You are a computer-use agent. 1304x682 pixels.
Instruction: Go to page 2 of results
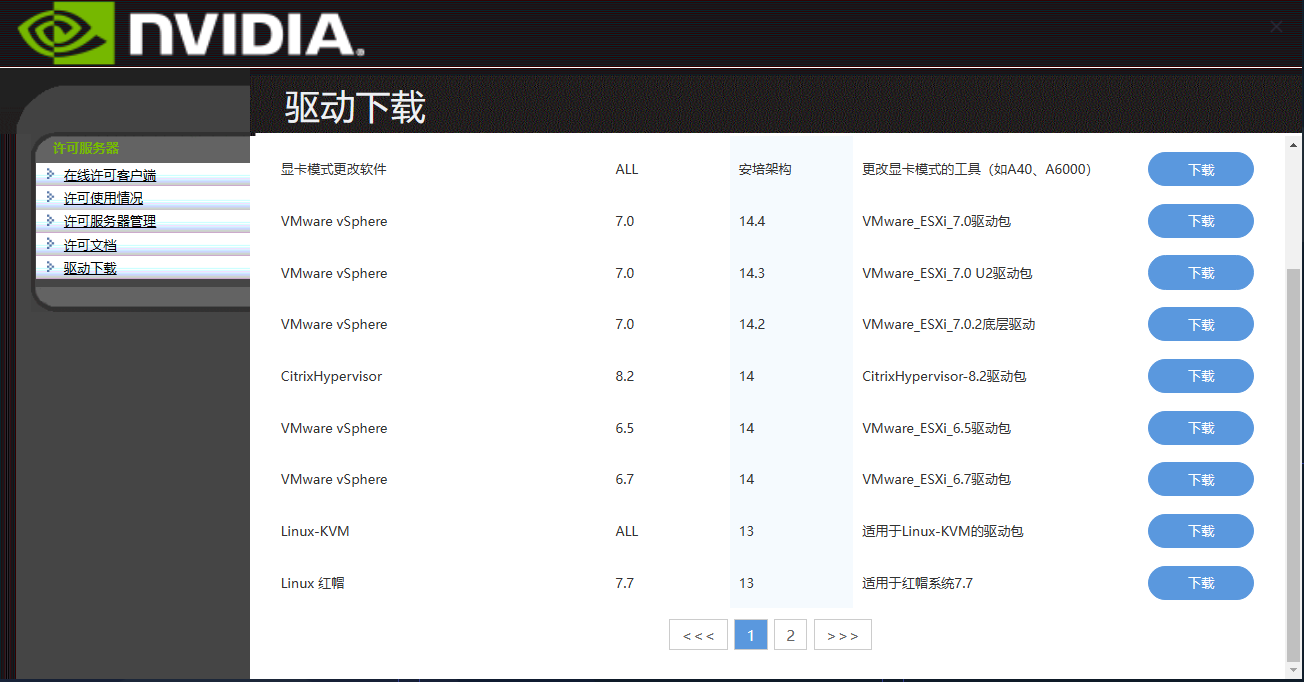click(790, 634)
